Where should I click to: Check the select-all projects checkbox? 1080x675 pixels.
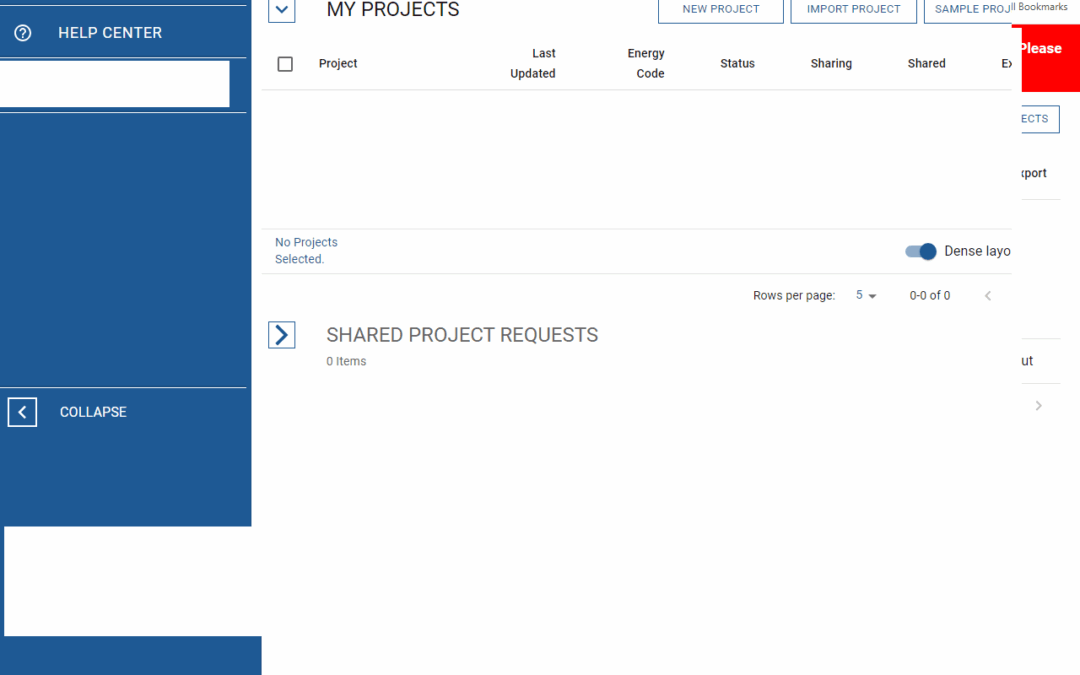coord(285,64)
